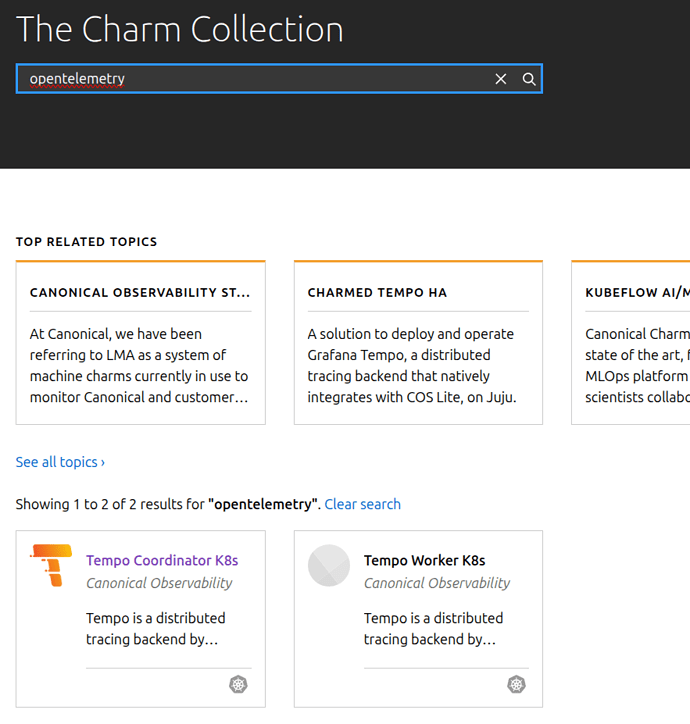Select Canonical Observability Stack topic description
Image resolution: width=690 pixels, height=724 pixels.
[139, 365]
